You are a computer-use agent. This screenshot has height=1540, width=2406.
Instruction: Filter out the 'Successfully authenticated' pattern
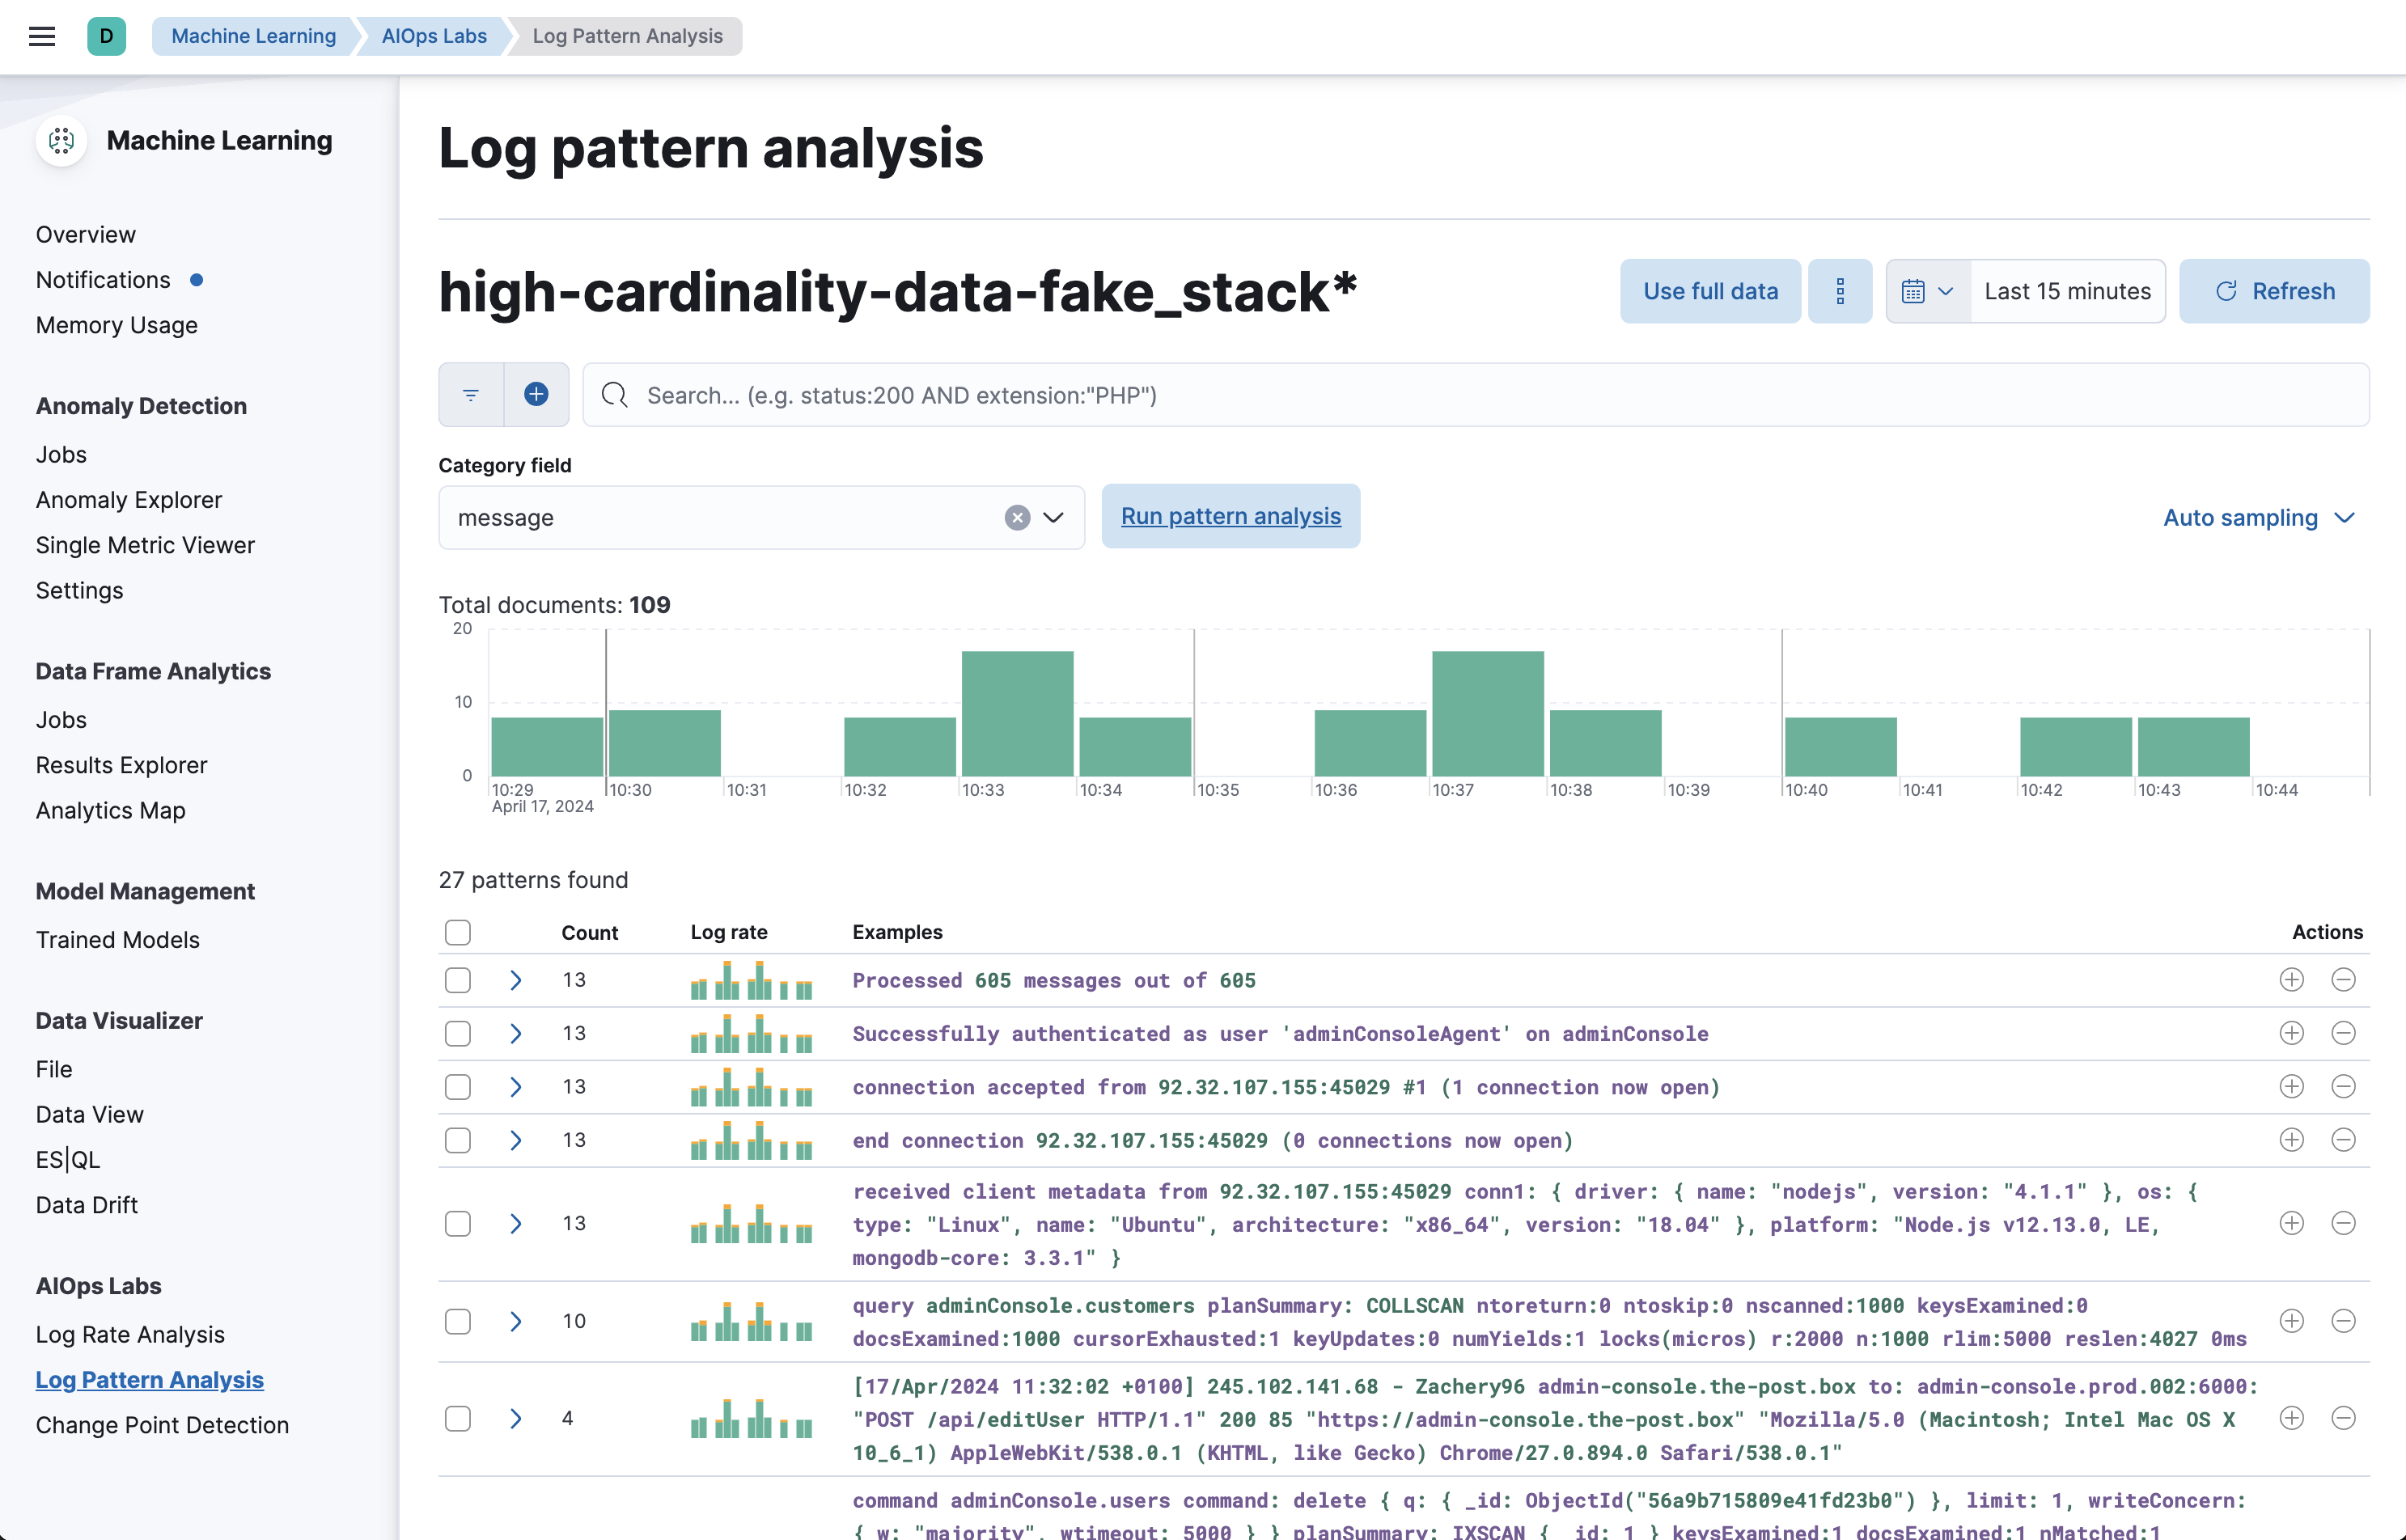2343,1033
